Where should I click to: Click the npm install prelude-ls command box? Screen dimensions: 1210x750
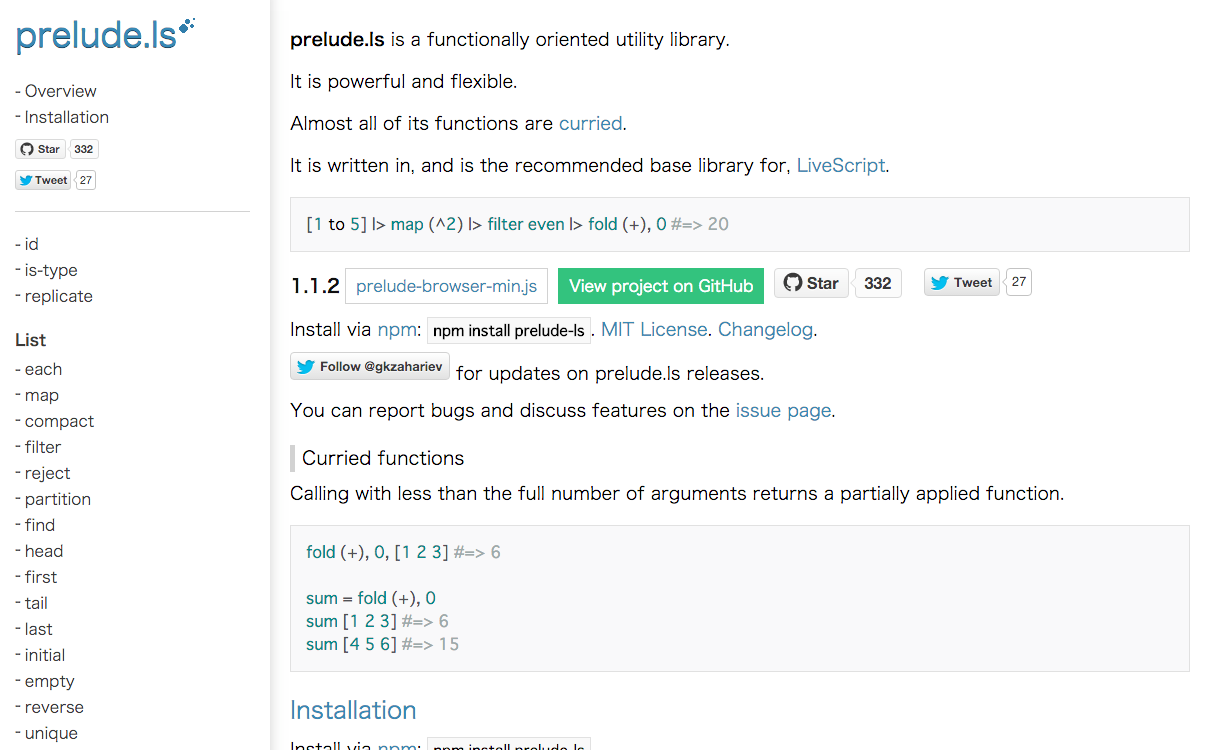[509, 330]
